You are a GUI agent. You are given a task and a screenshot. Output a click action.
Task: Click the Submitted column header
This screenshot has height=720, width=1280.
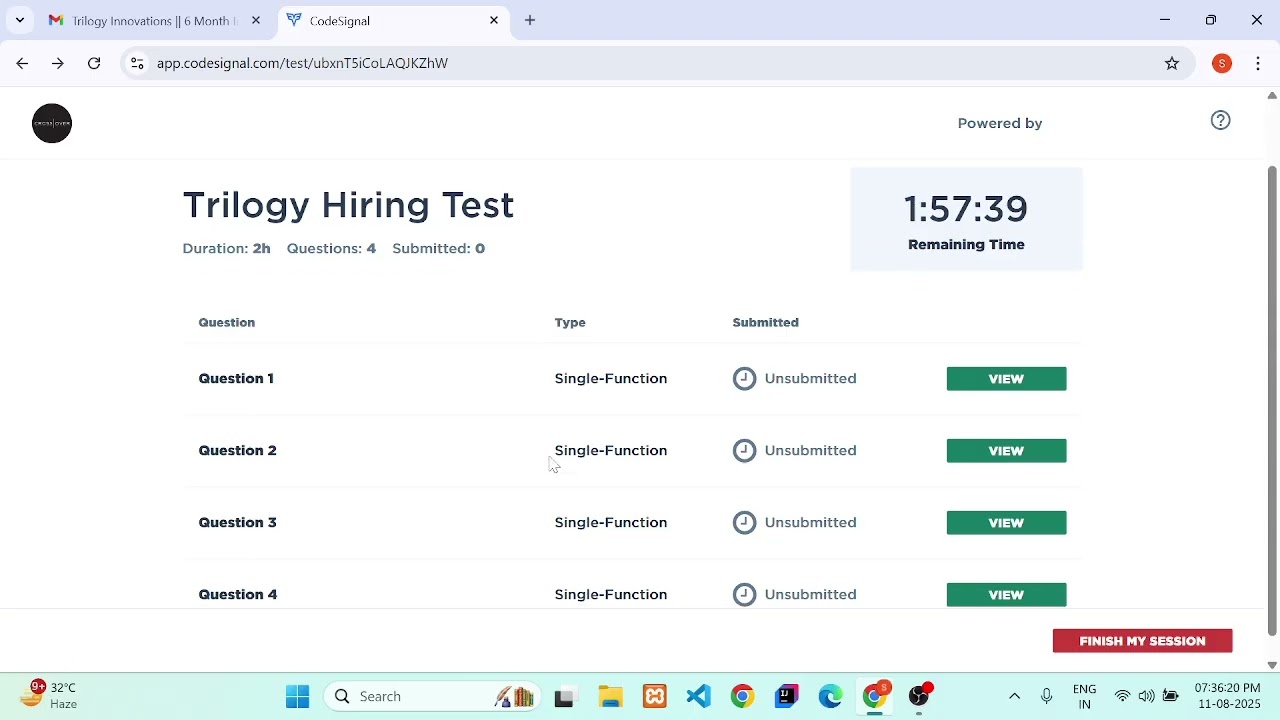point(765,322)
